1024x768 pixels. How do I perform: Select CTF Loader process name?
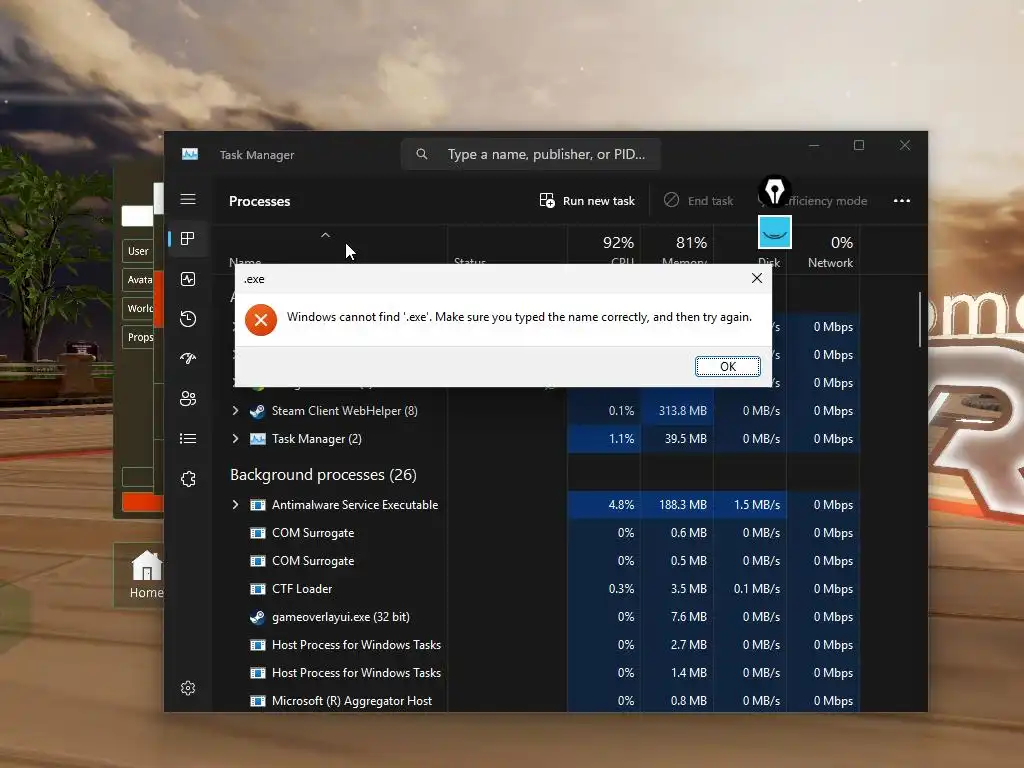(x=302, y=589)
